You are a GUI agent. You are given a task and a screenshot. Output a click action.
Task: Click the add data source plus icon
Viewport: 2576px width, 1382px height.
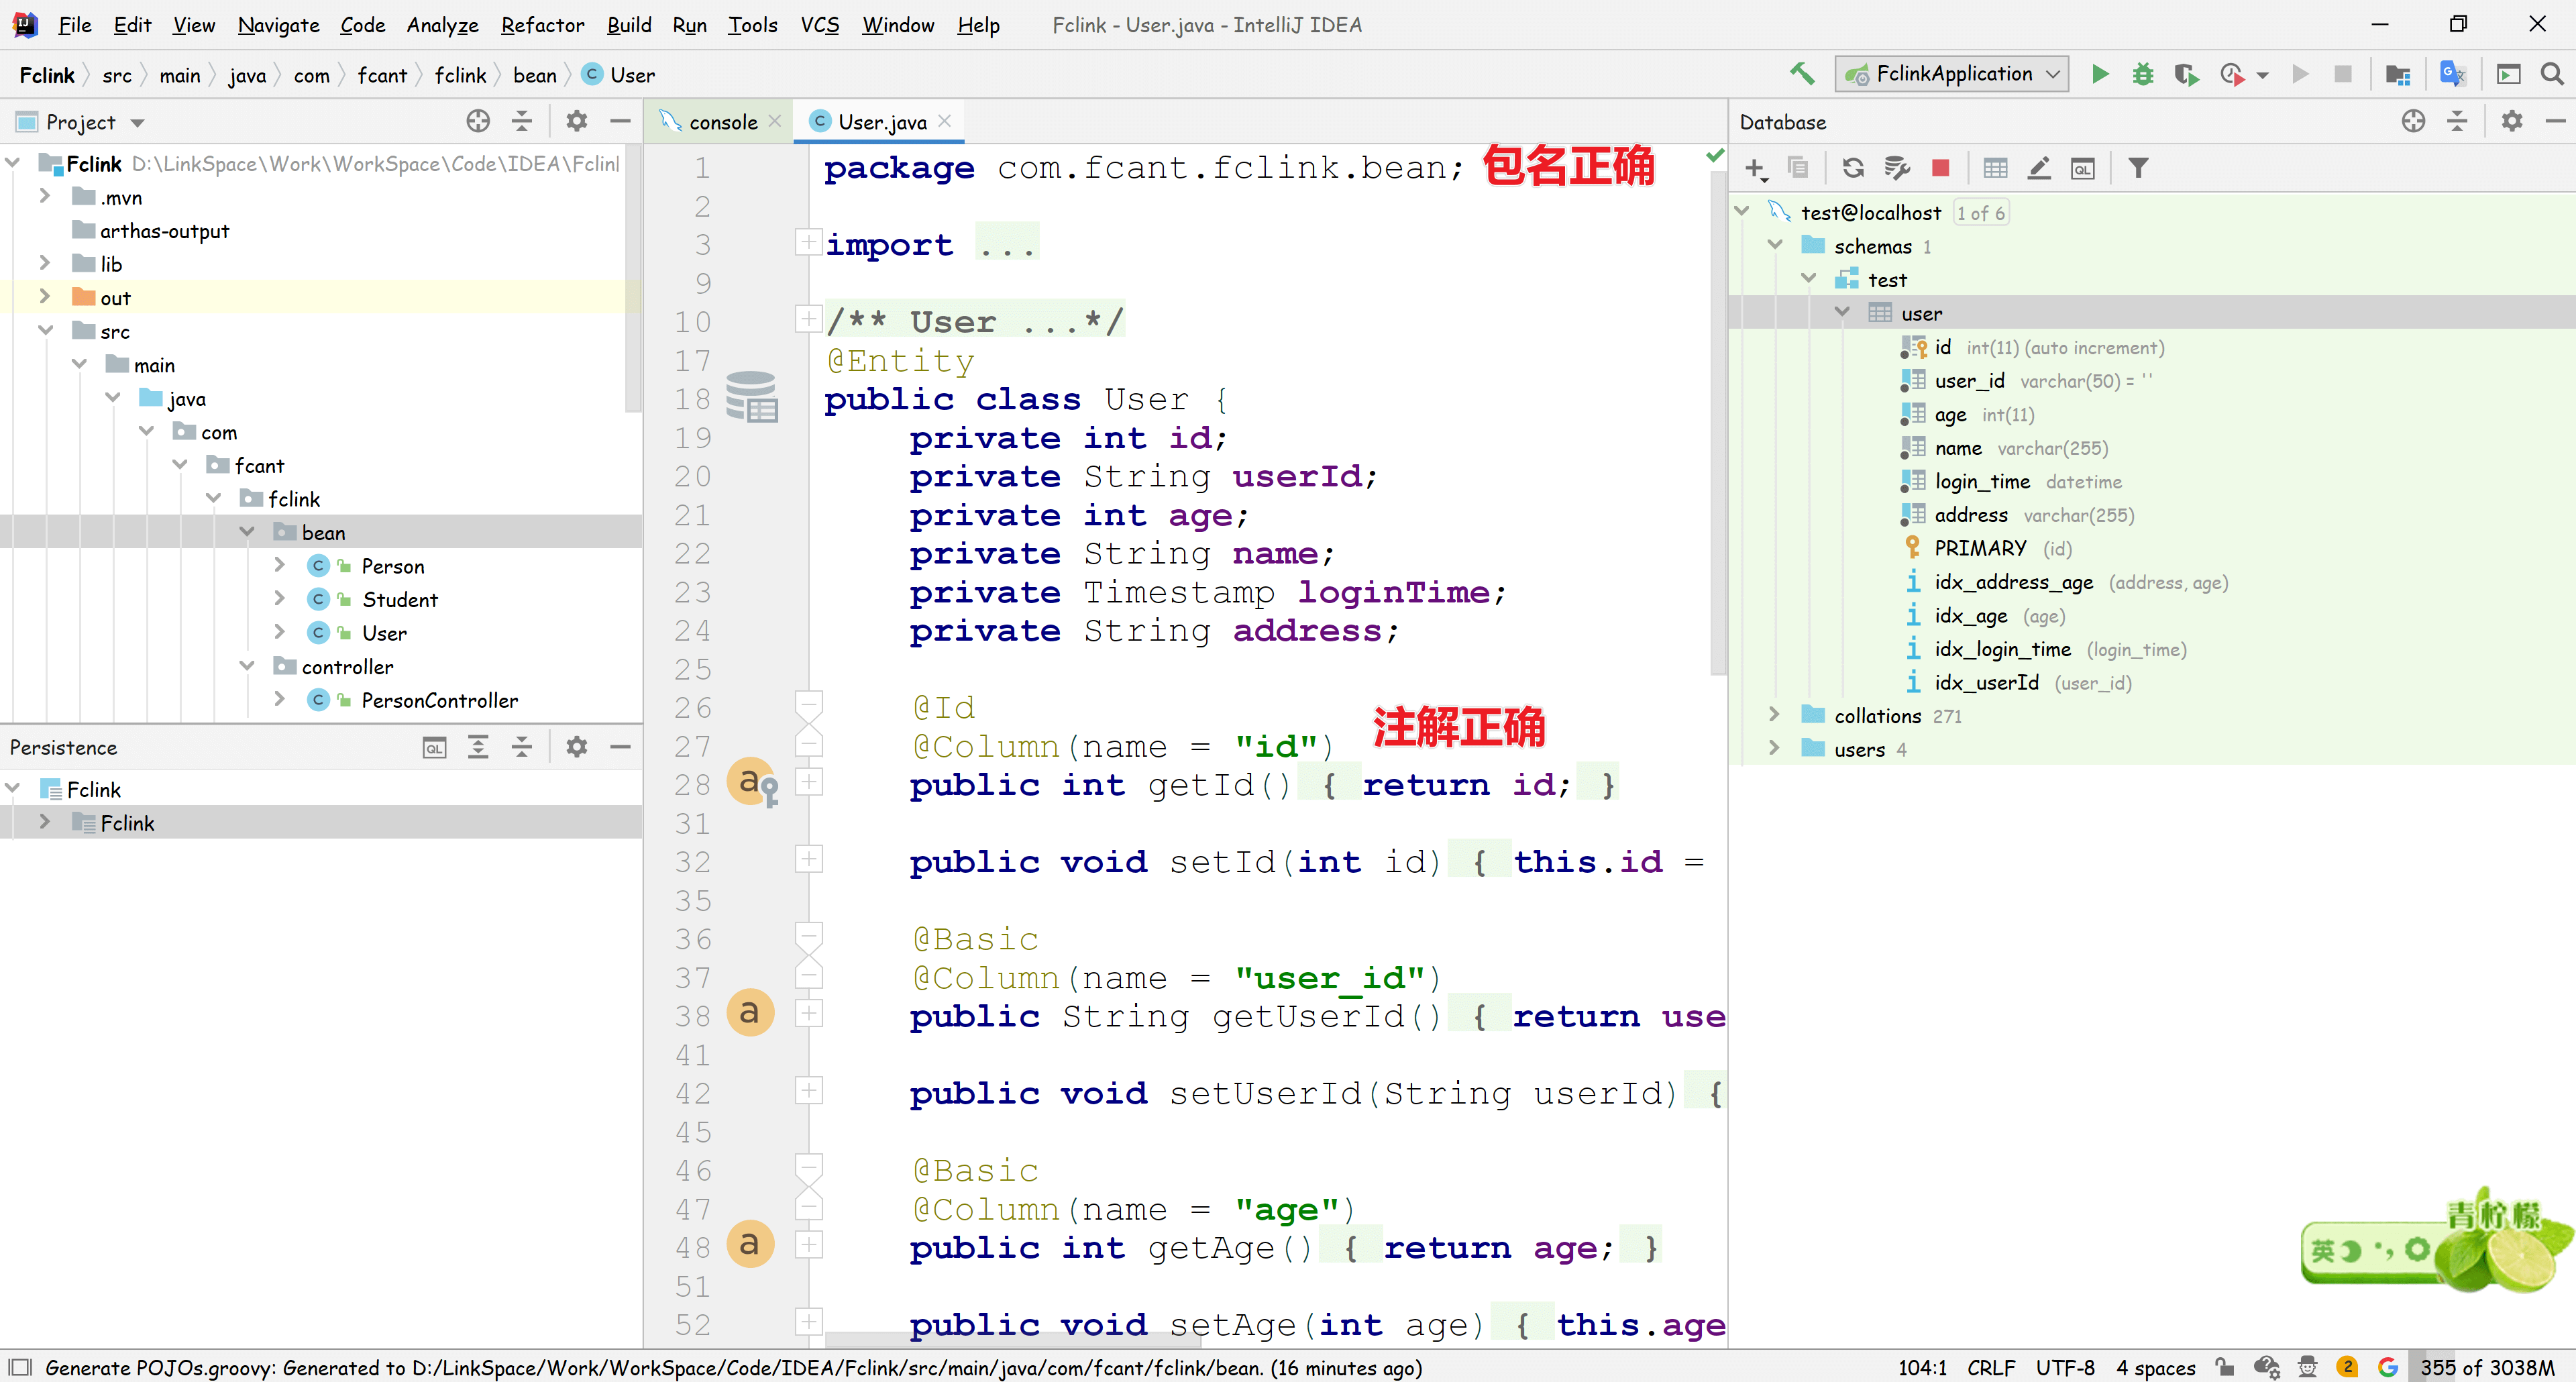click(x=1755, y=168)
